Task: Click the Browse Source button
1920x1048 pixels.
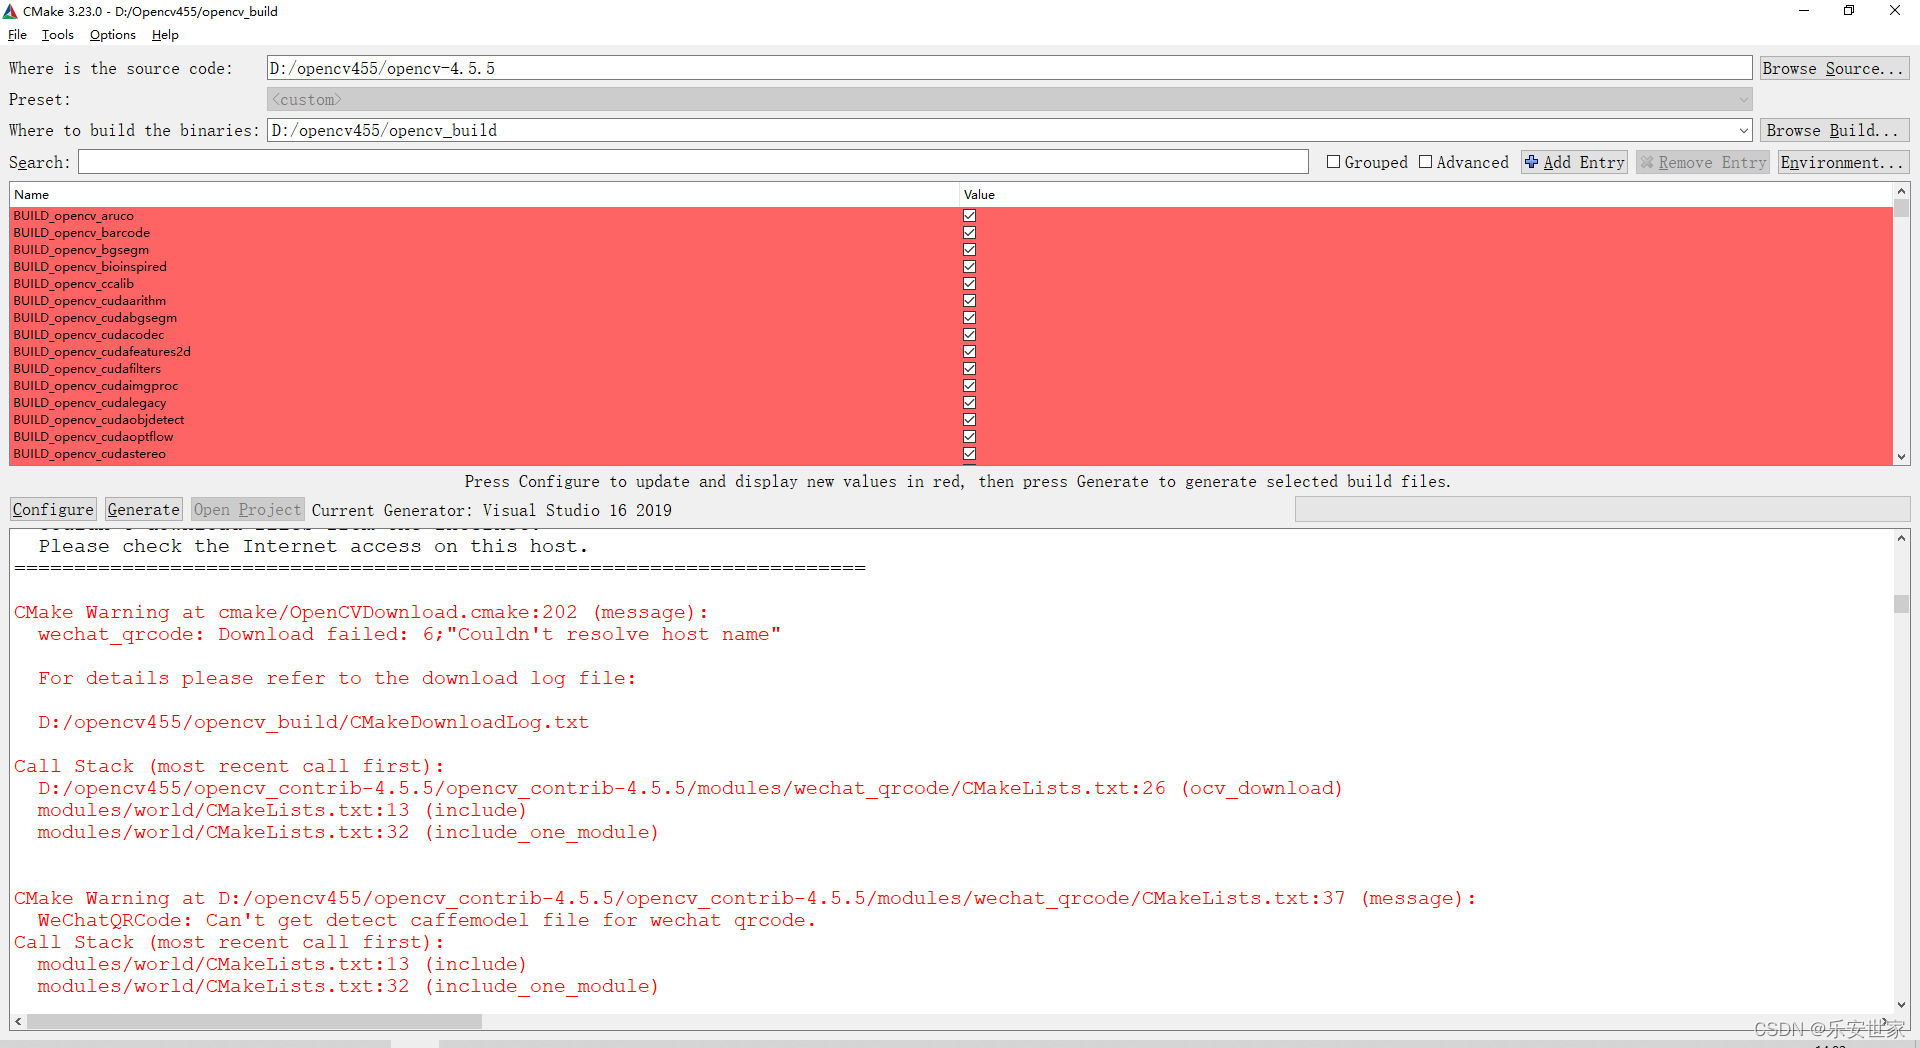Action: click(x=1834, y=68)
